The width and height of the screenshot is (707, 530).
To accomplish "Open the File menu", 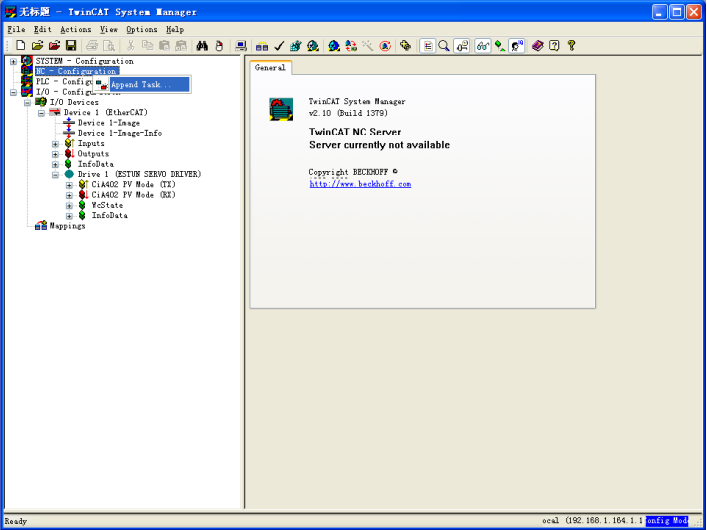I will 16,29.
